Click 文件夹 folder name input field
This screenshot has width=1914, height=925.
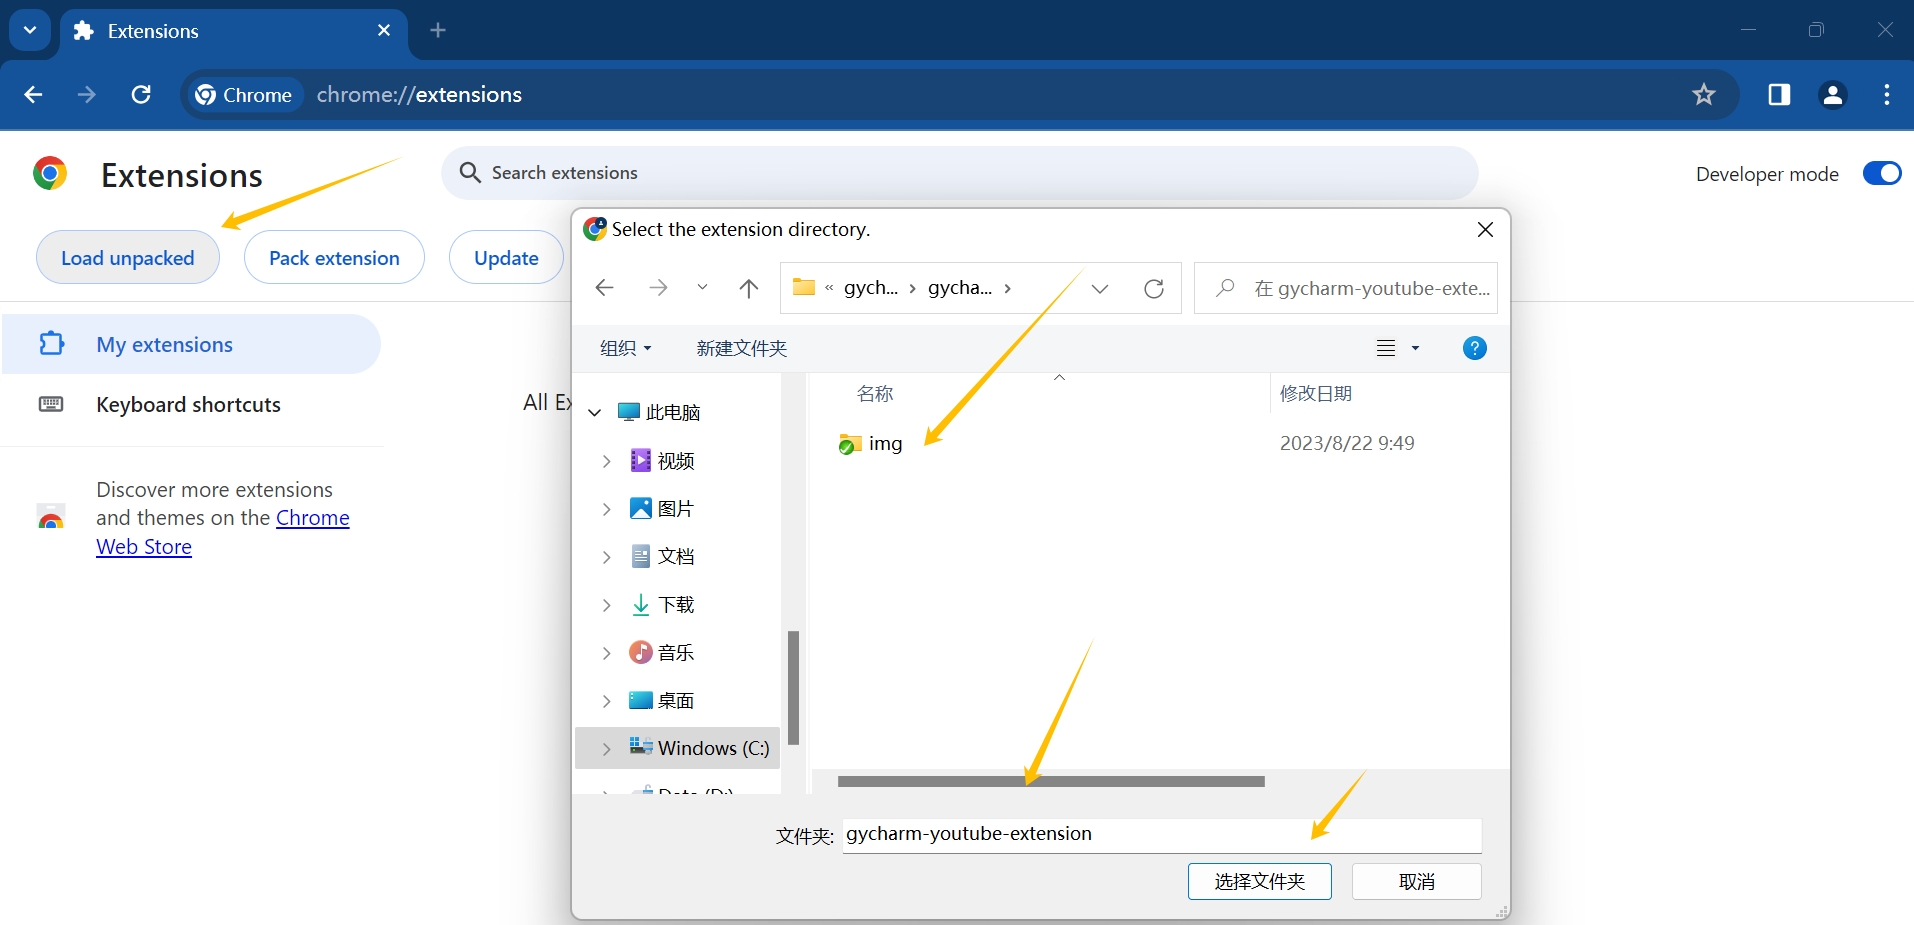coord(1162,835)
